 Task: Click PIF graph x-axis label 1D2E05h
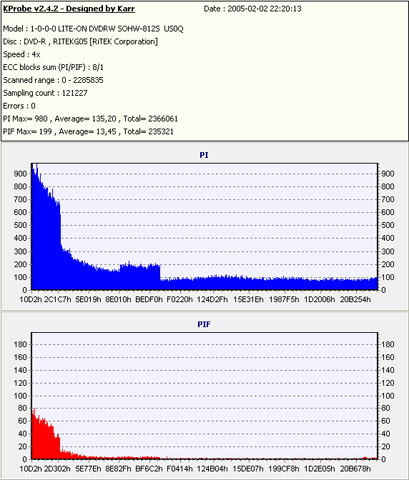click(319, 469)
